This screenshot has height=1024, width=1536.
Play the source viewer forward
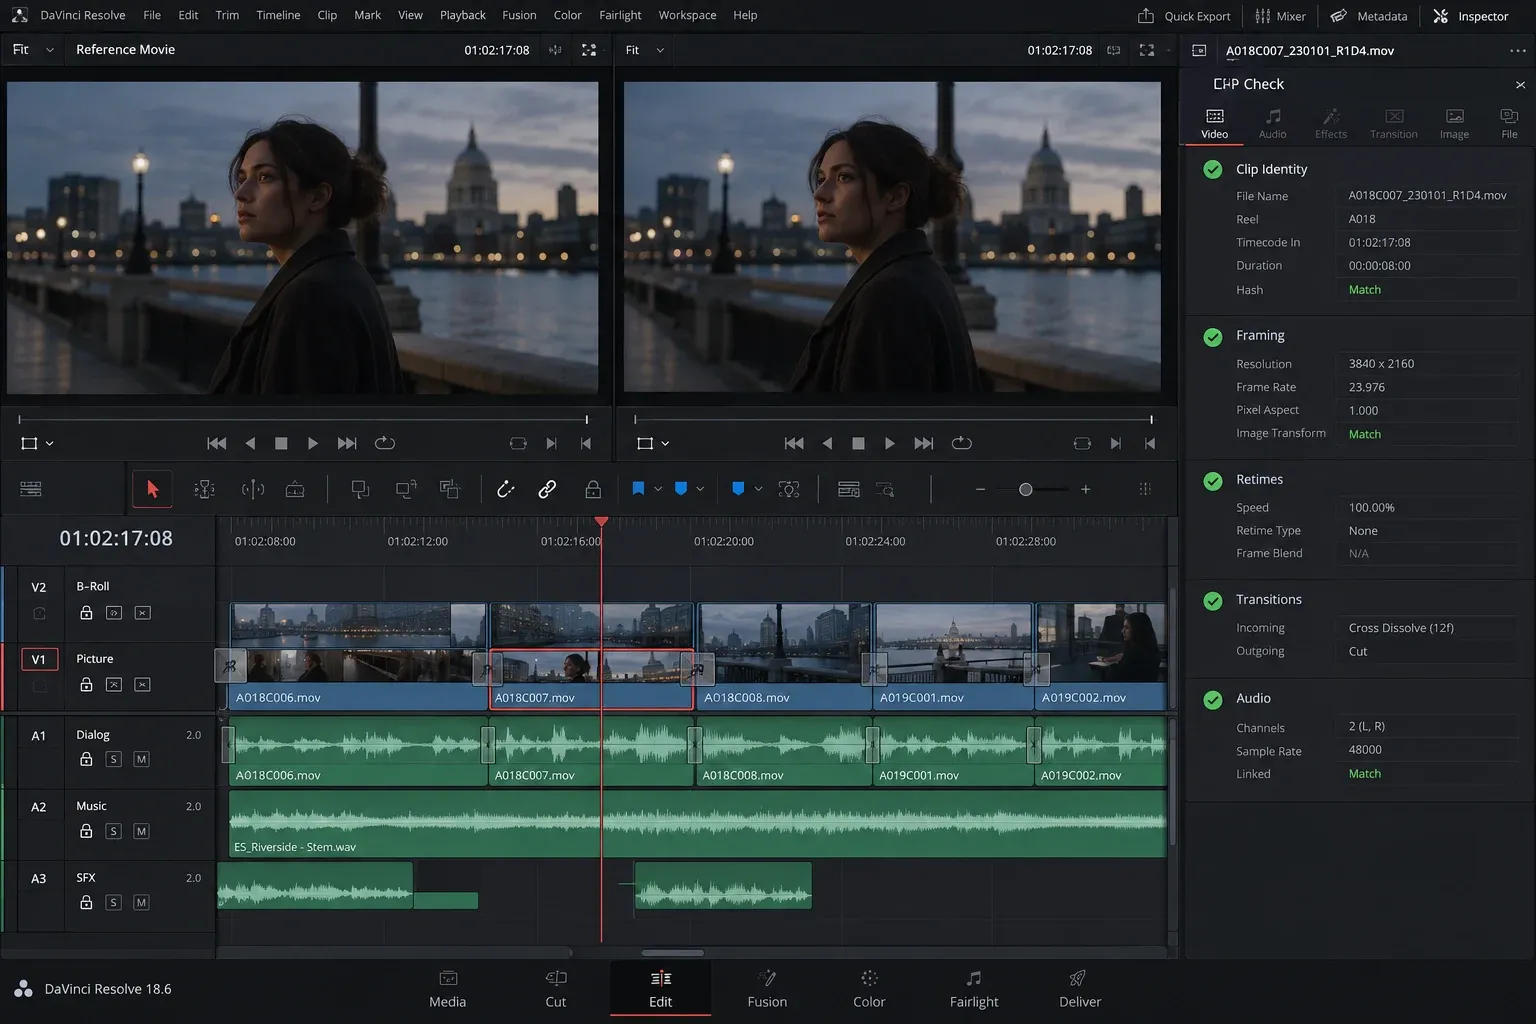(313, 443)
